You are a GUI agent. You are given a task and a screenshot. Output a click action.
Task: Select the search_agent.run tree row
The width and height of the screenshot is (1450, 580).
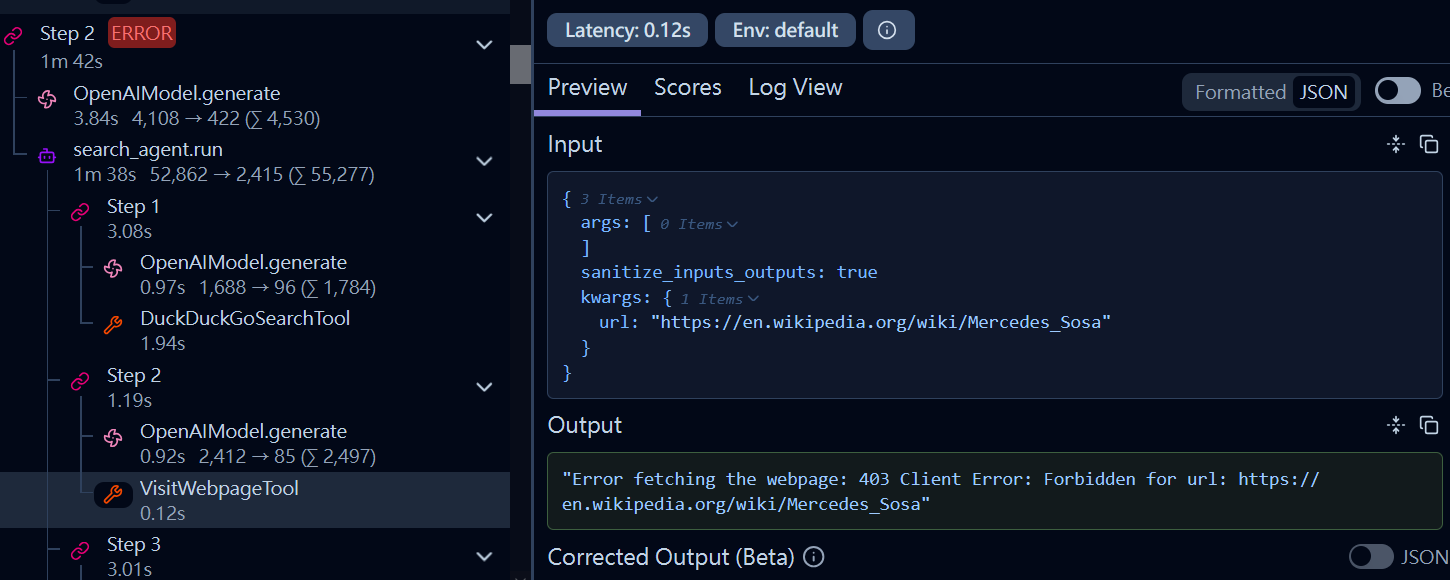click(x=255, y=161)
